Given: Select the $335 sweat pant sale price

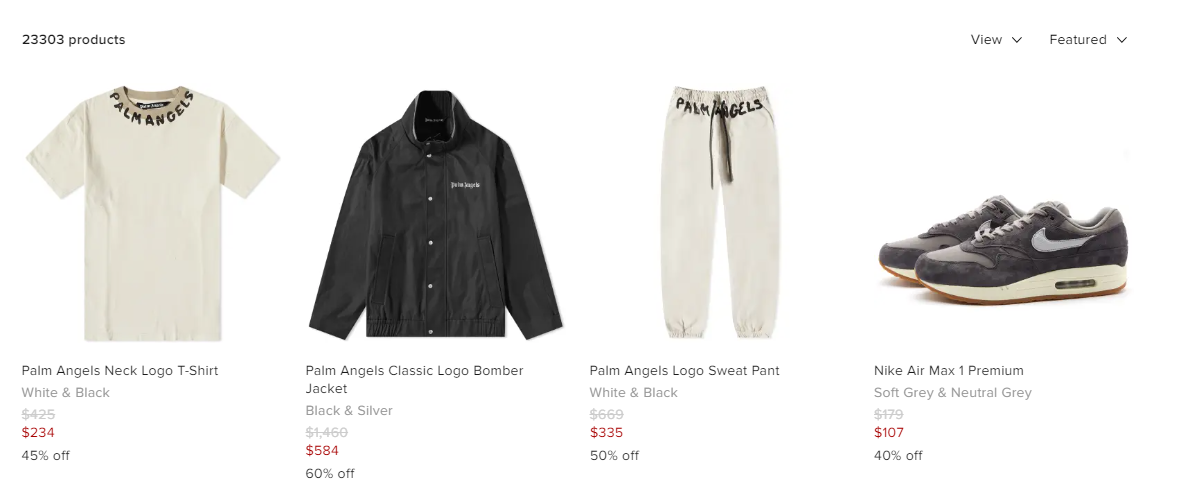Looking at the screenshot, I should (x=606, y=432).
